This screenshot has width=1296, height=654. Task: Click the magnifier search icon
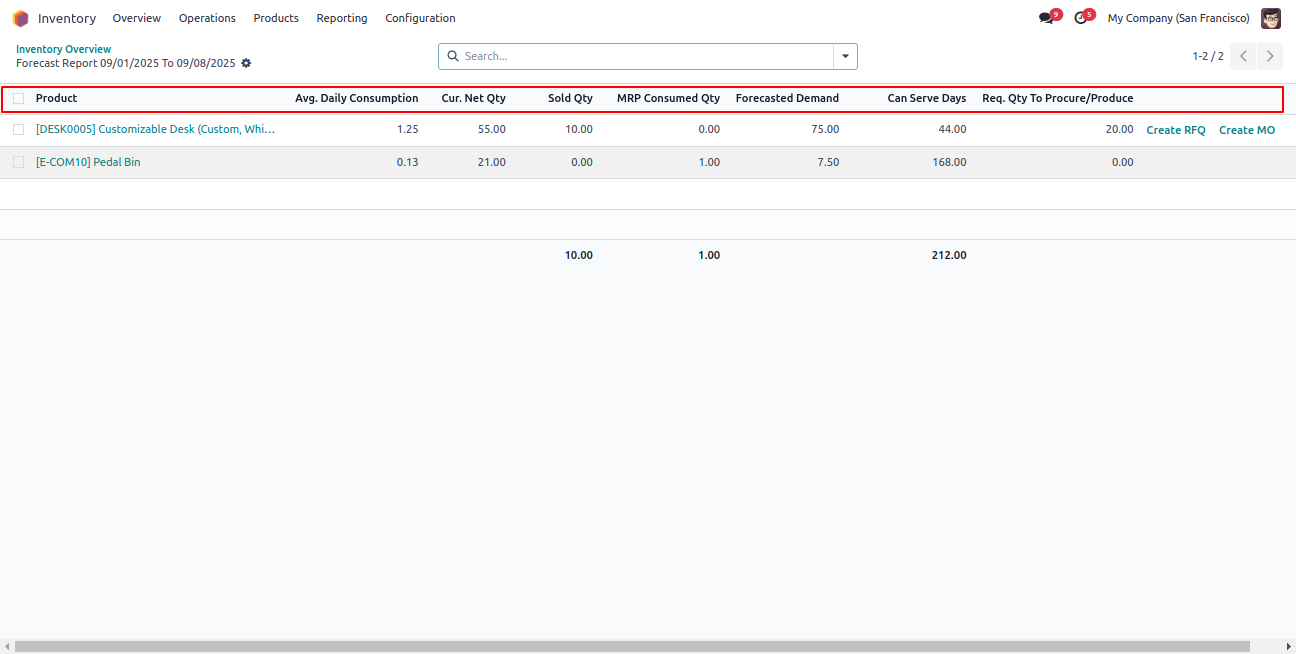(453, 56)
